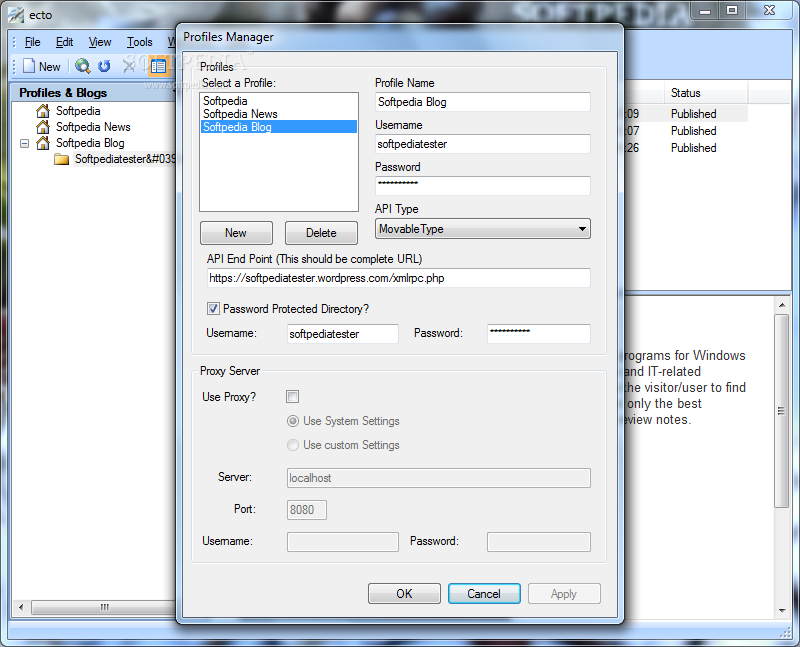Click the globe with magnifier preview icon
The image size is (800, 647).
83,66
